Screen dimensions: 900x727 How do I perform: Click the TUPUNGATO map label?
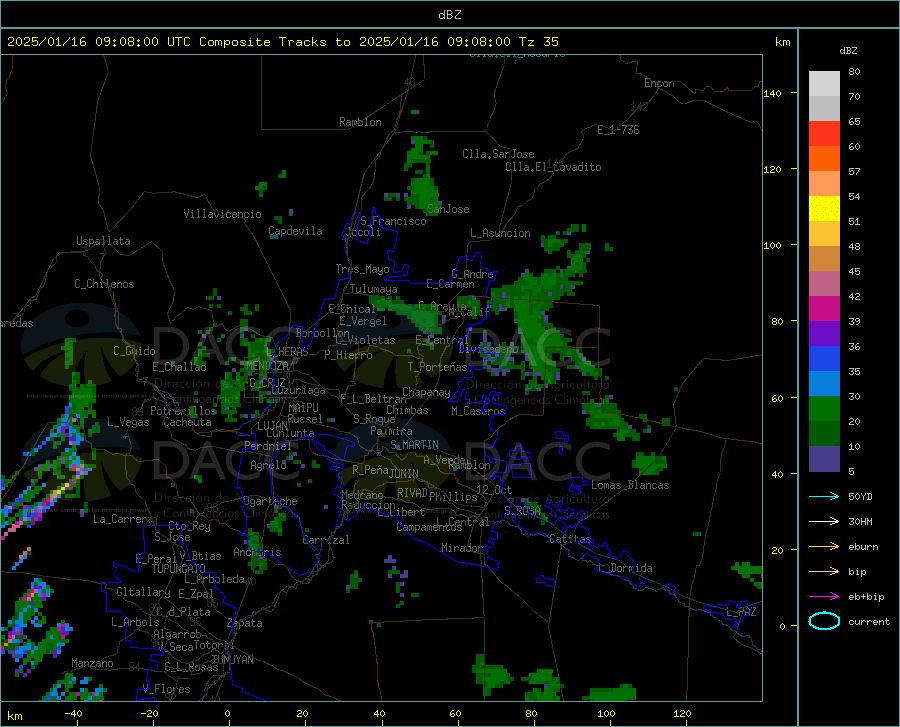179,569
